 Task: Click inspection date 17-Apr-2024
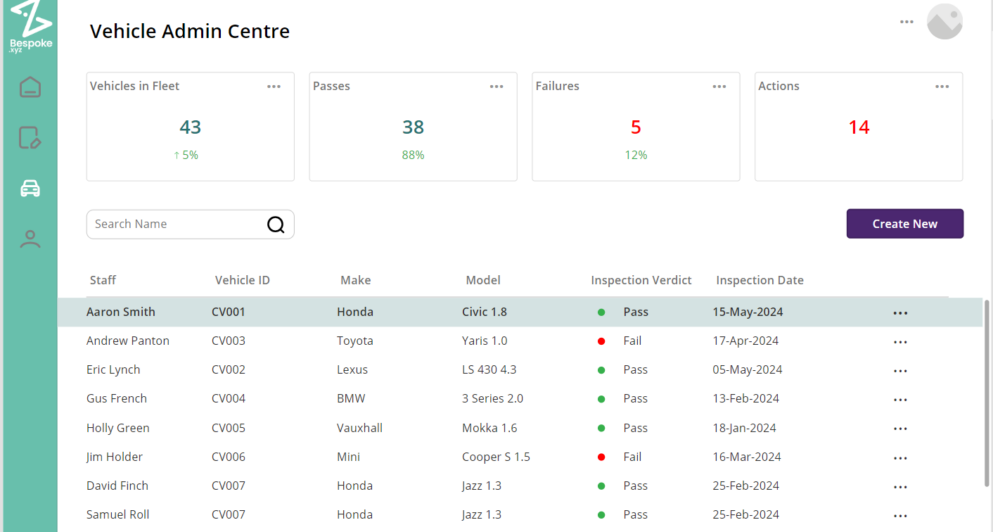pyautogui.click(x=745, y=341)
